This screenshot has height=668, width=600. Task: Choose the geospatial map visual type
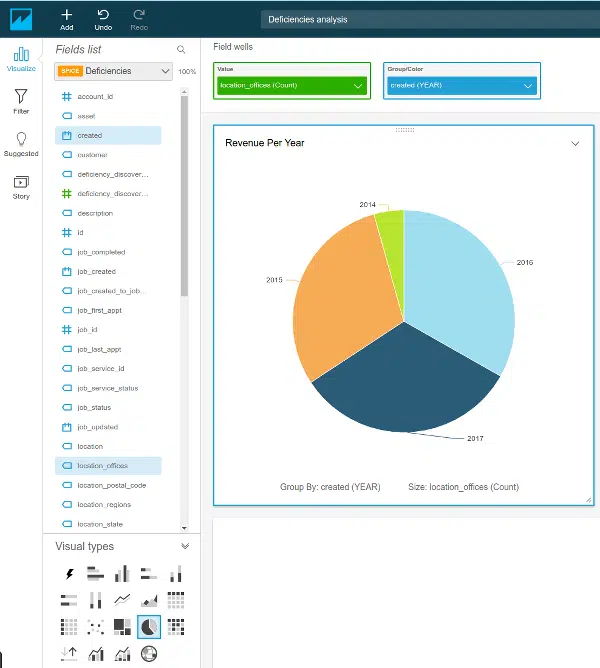(148, 654)
